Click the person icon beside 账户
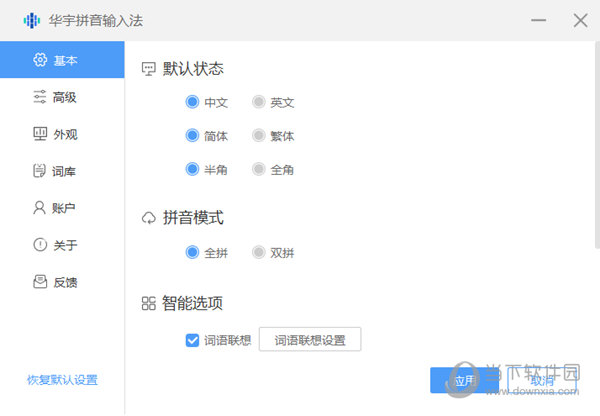 pos(39,208)
